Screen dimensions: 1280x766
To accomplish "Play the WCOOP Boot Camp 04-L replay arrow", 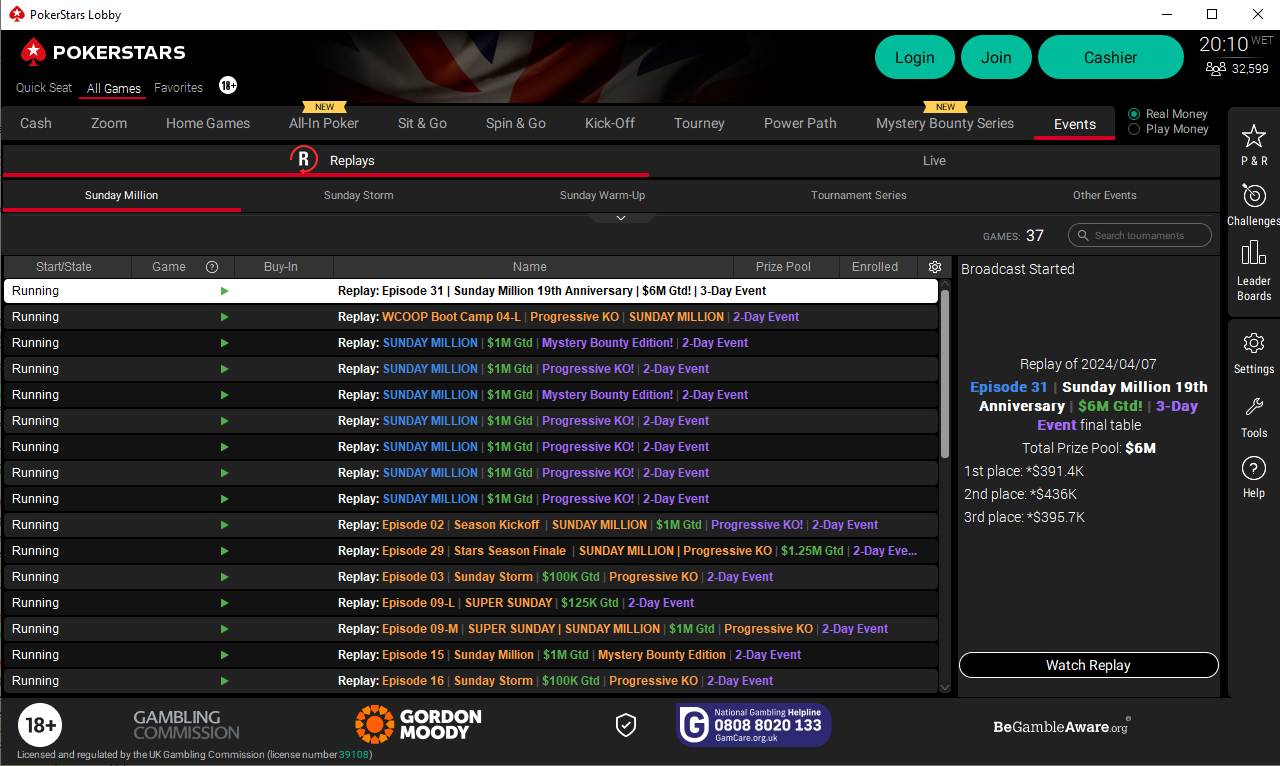I will (x=224, y=317).
